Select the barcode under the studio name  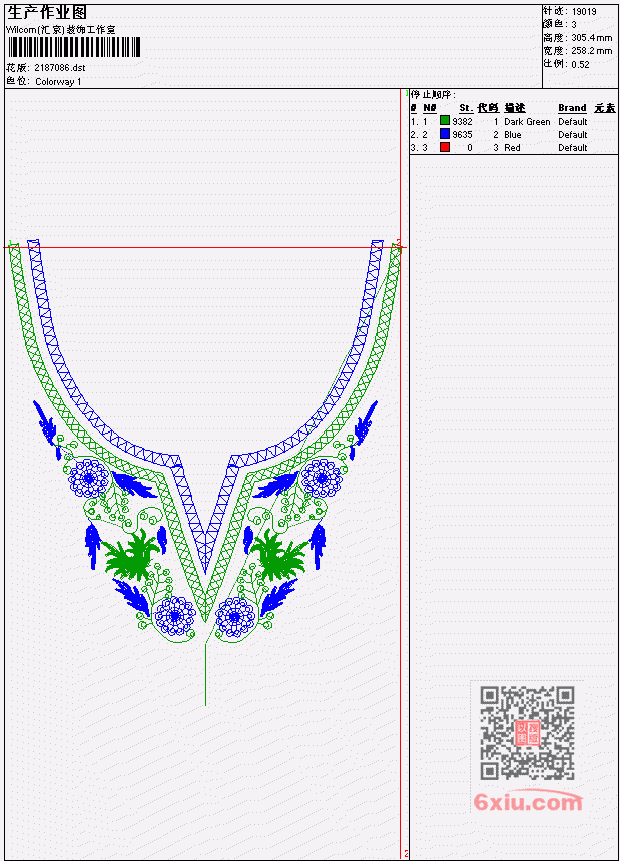coord(74,47)
